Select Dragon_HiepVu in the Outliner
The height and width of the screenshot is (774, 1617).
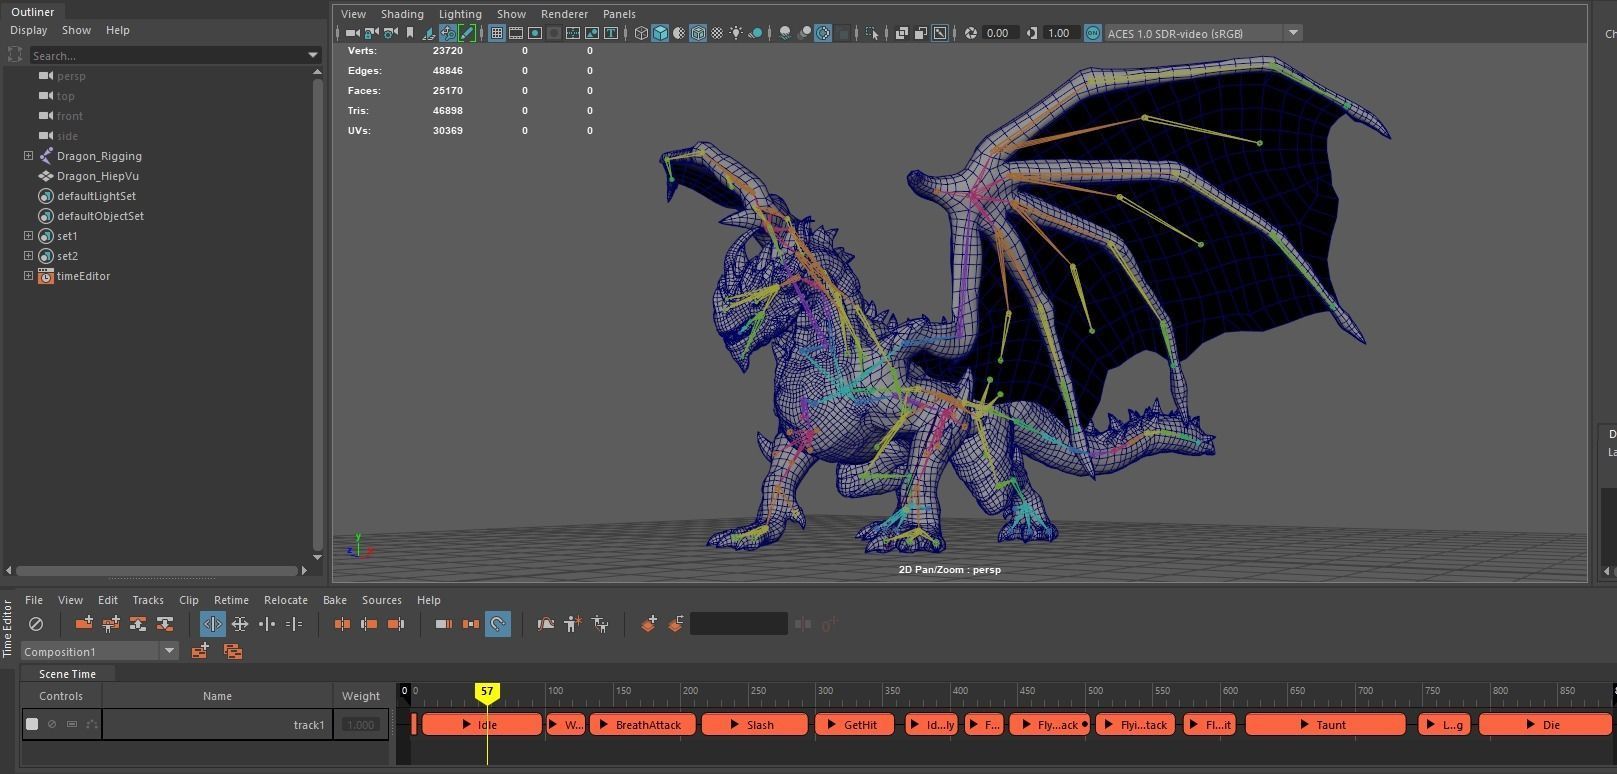pos(97,176)
